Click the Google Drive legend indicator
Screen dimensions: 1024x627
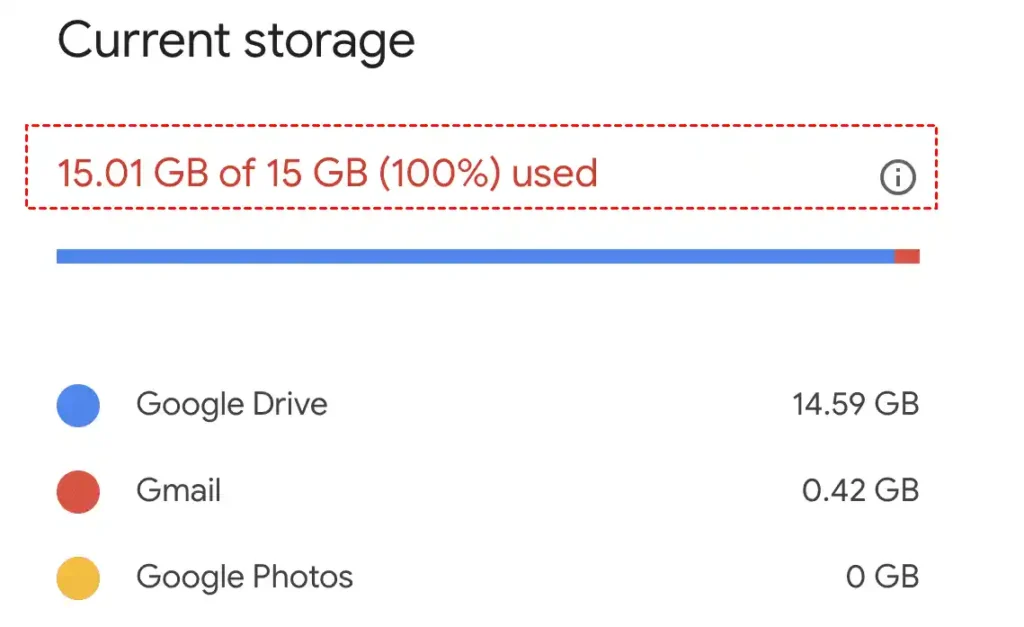[x=77, y=404]
